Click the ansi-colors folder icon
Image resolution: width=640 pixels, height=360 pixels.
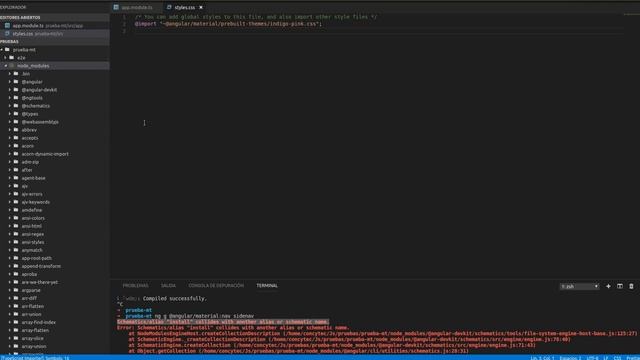coord(16,218)
